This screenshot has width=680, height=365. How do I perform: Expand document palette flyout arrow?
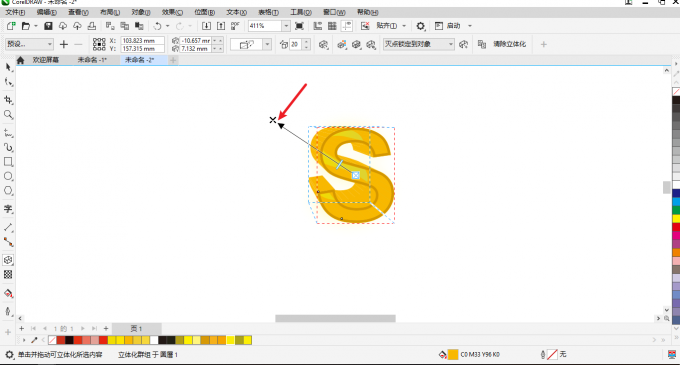[x=24, y=340]
